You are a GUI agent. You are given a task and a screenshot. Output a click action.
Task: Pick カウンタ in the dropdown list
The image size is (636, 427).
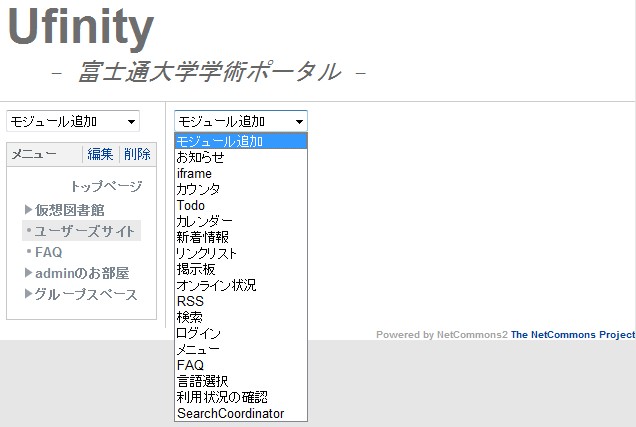click(241, 189)
